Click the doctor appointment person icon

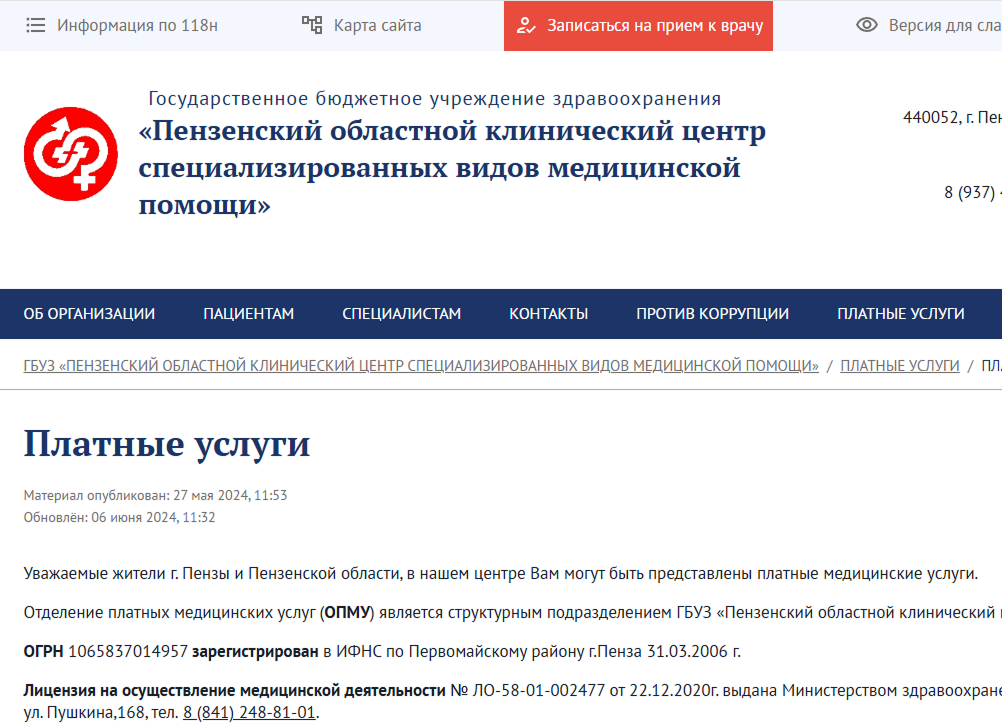point(526,26)
